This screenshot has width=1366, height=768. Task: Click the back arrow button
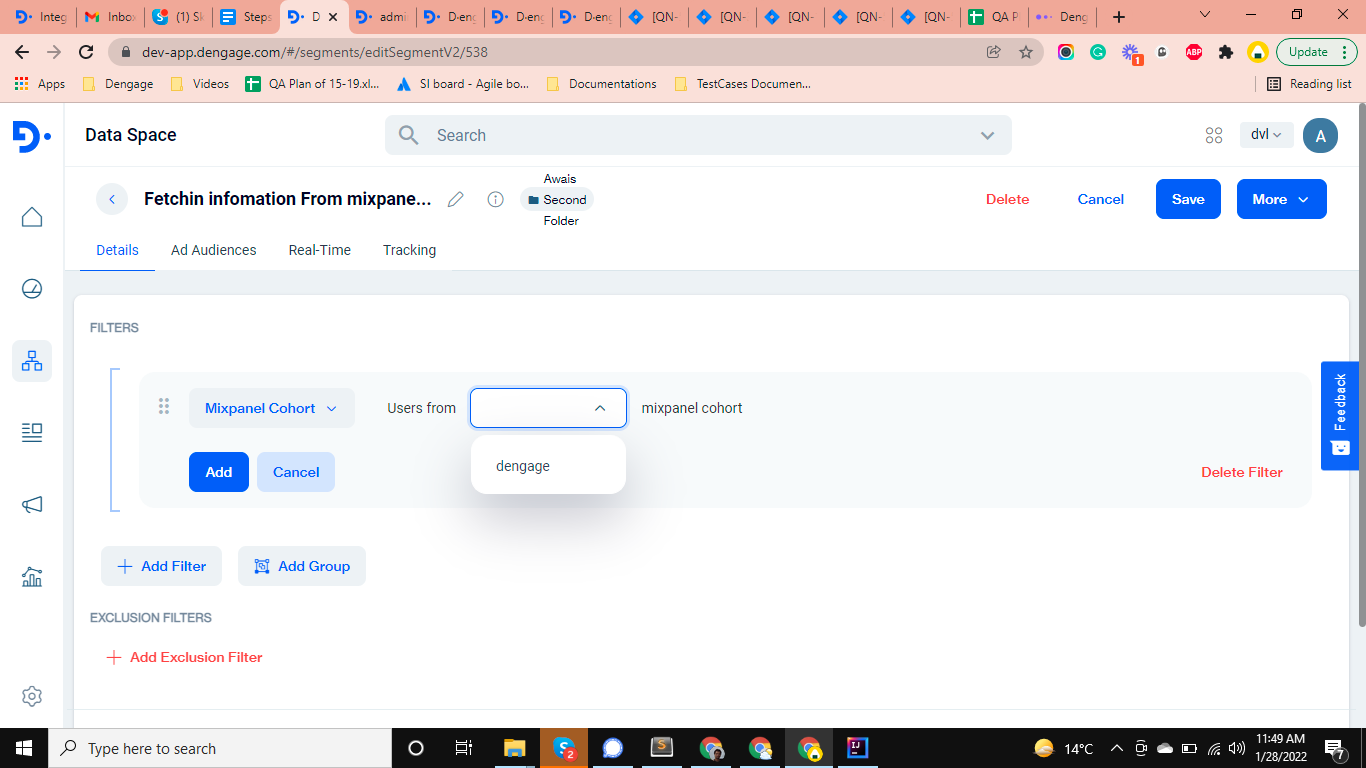click(x=112, y=199)
